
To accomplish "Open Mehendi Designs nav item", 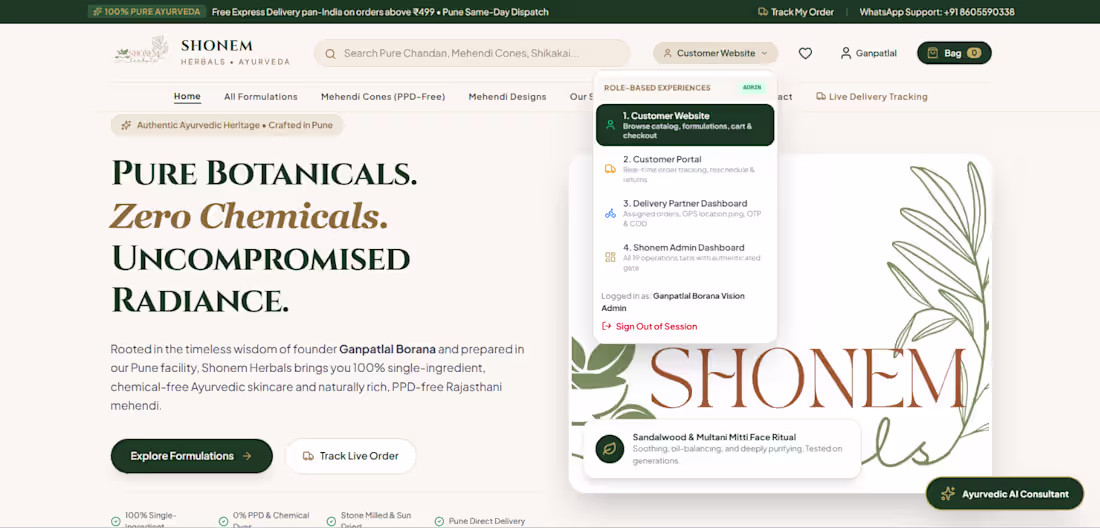I will [507, 97].
